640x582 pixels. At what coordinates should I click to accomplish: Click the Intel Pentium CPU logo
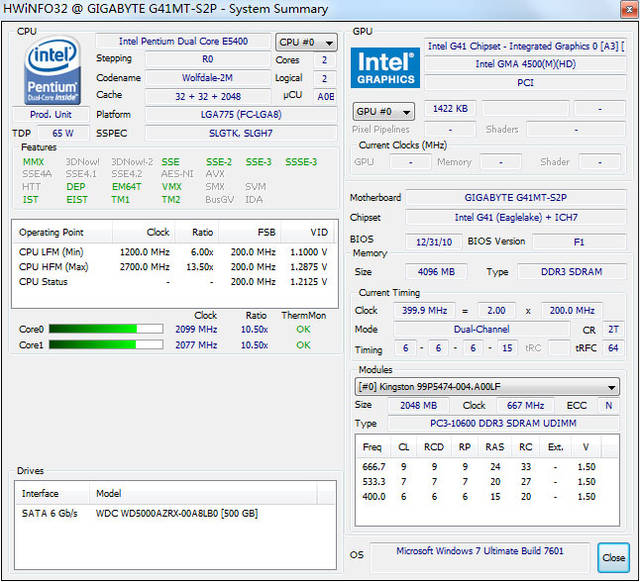[x=52, y=71]
